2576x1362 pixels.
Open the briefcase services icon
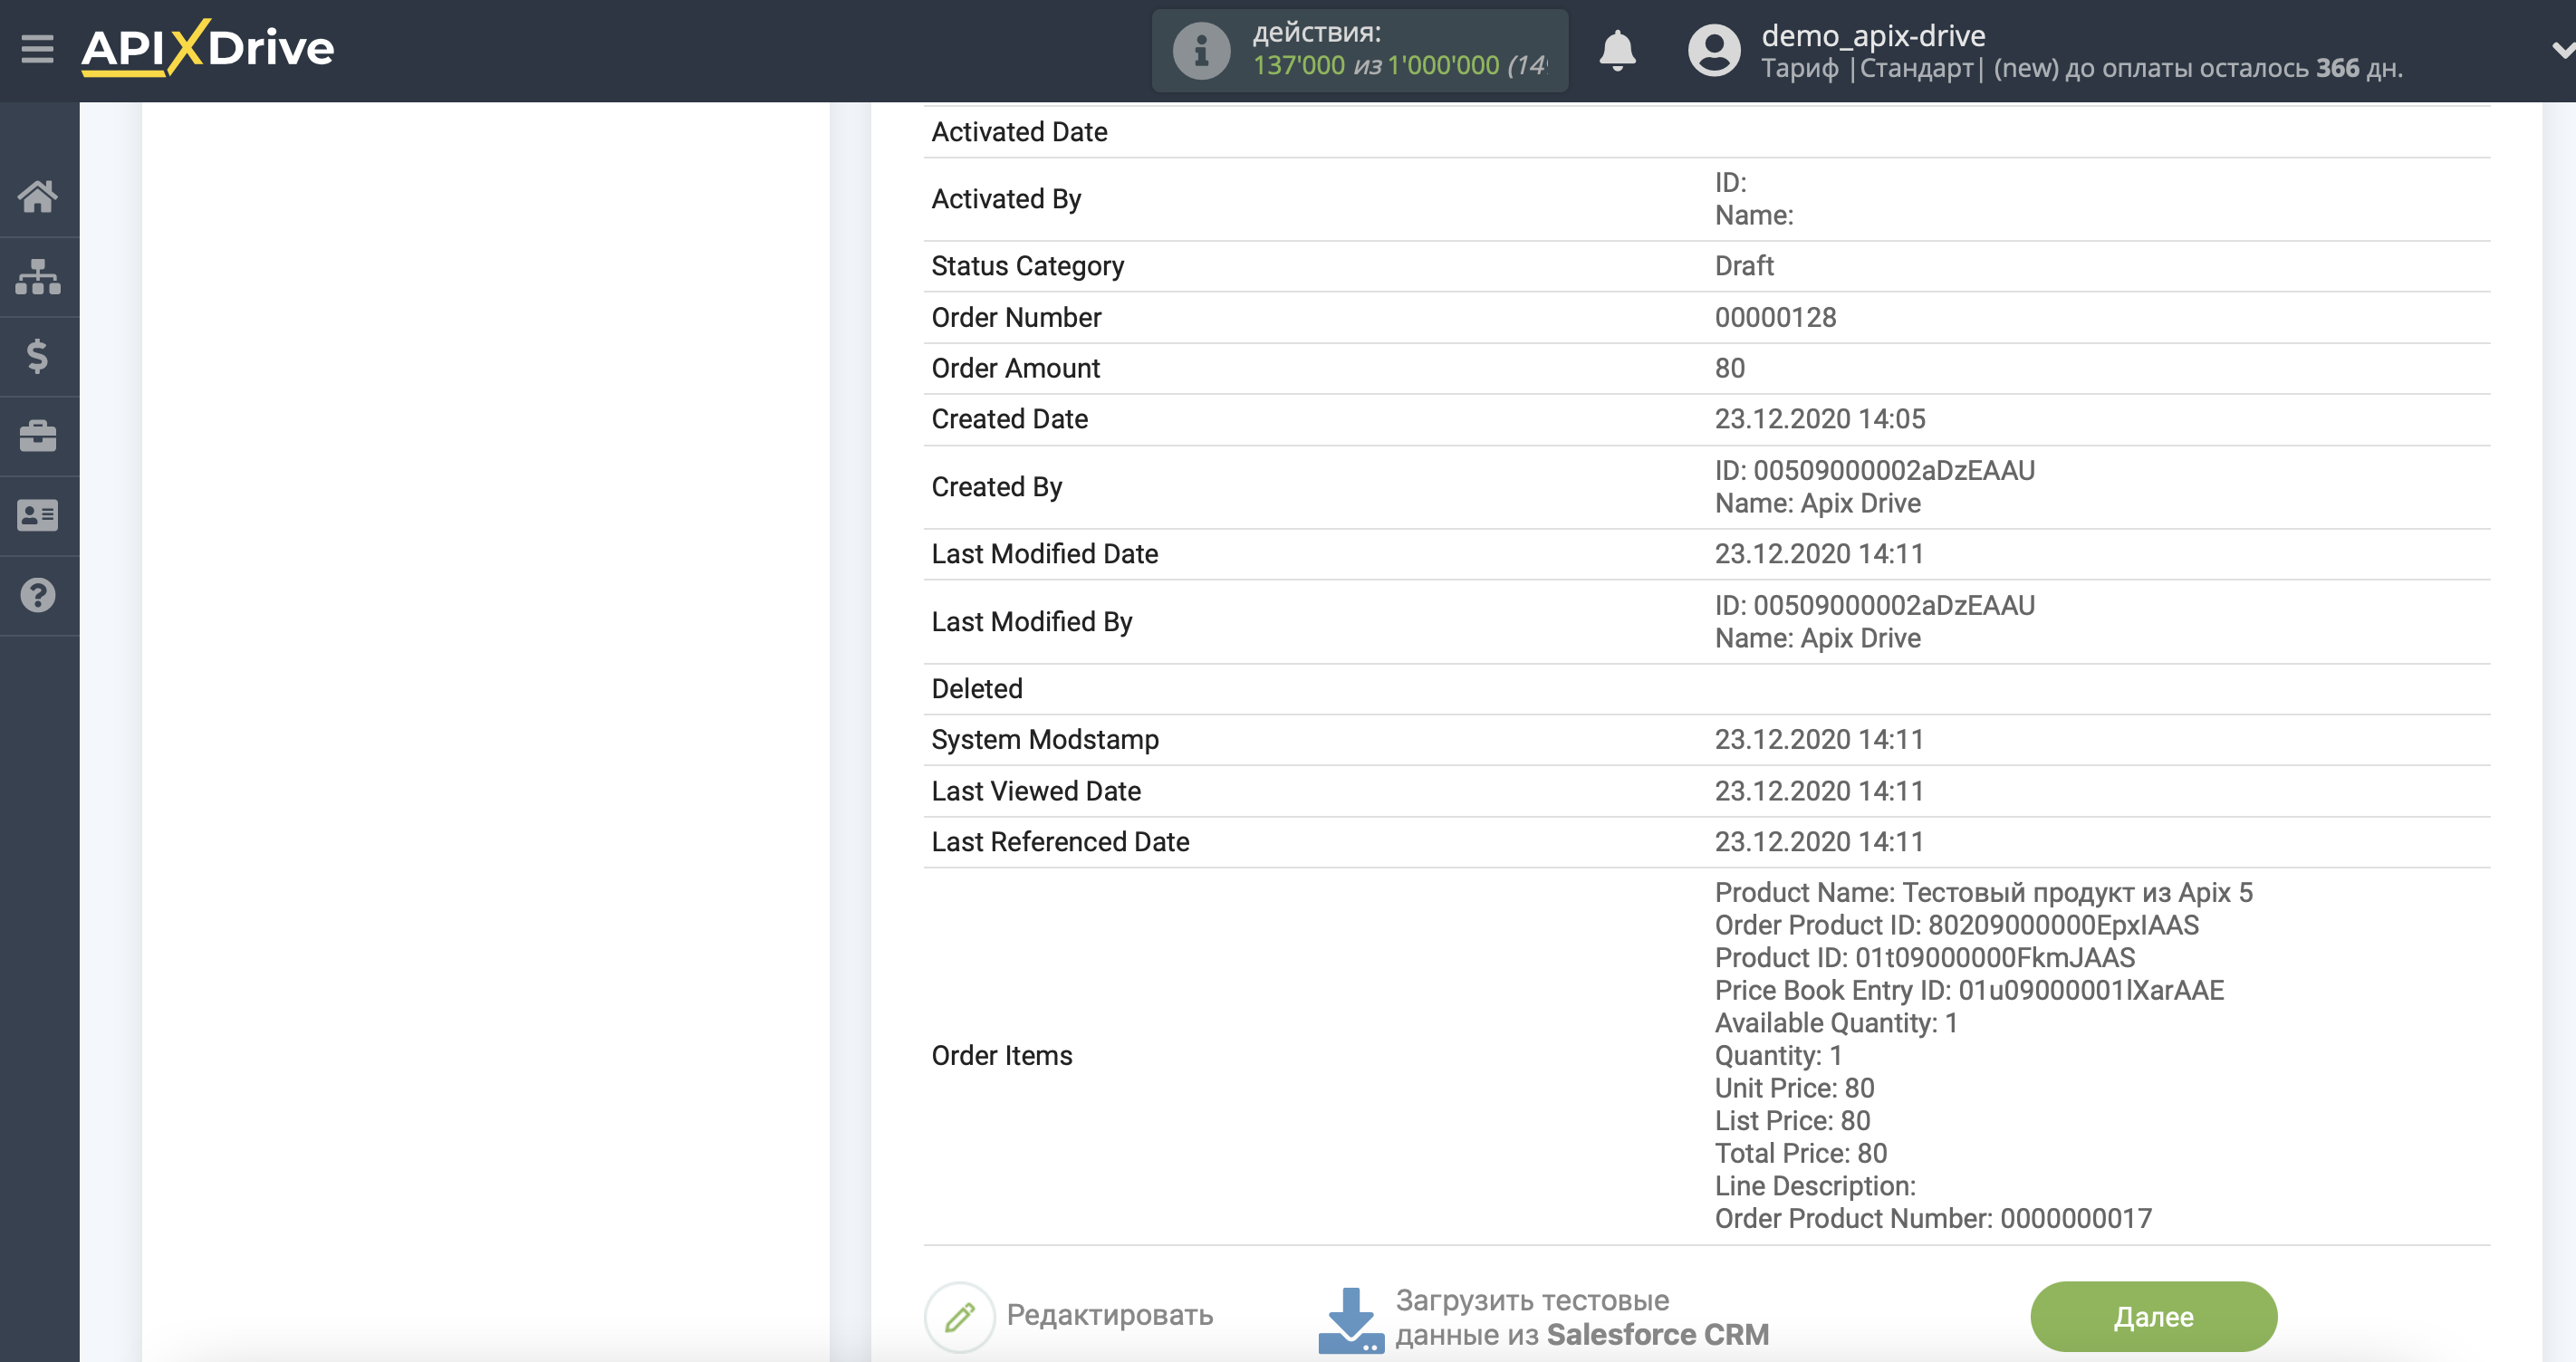(38, 436)
